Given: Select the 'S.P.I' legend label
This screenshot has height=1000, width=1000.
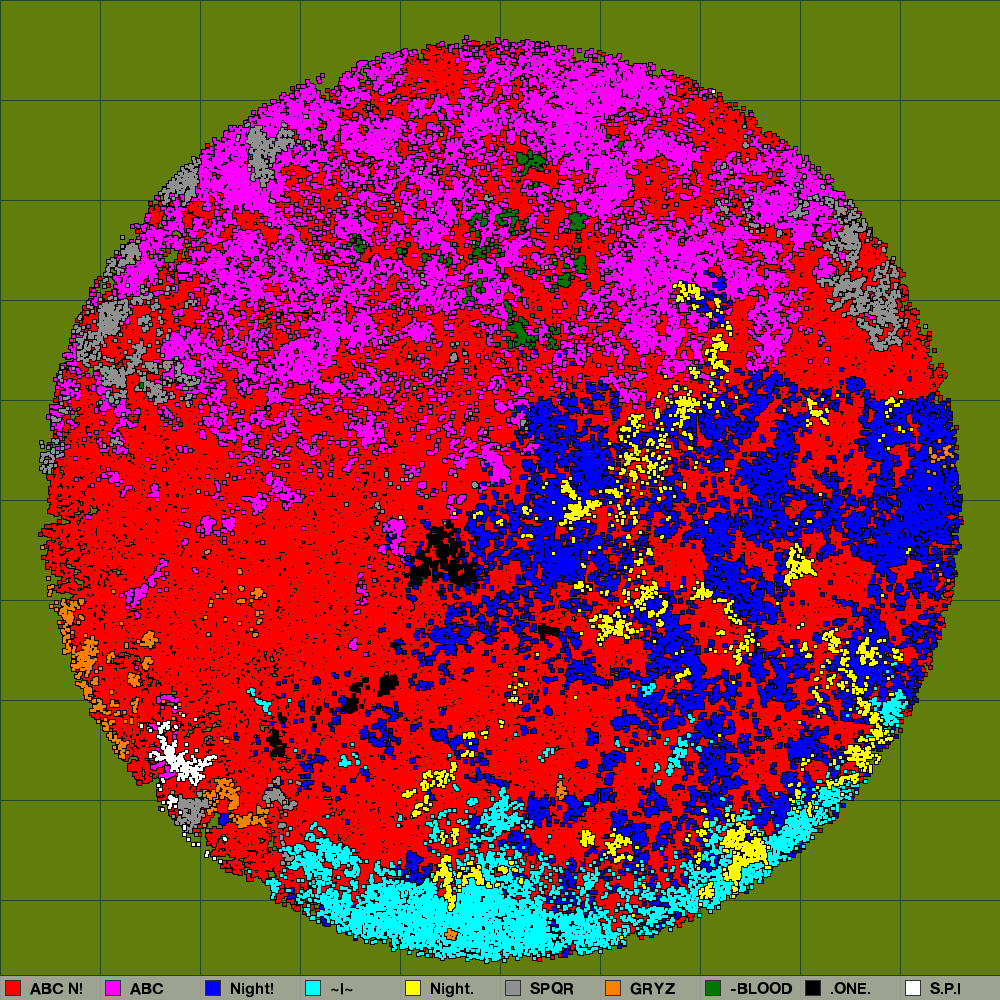Looking at the screenshot, I should pos(945,989).
